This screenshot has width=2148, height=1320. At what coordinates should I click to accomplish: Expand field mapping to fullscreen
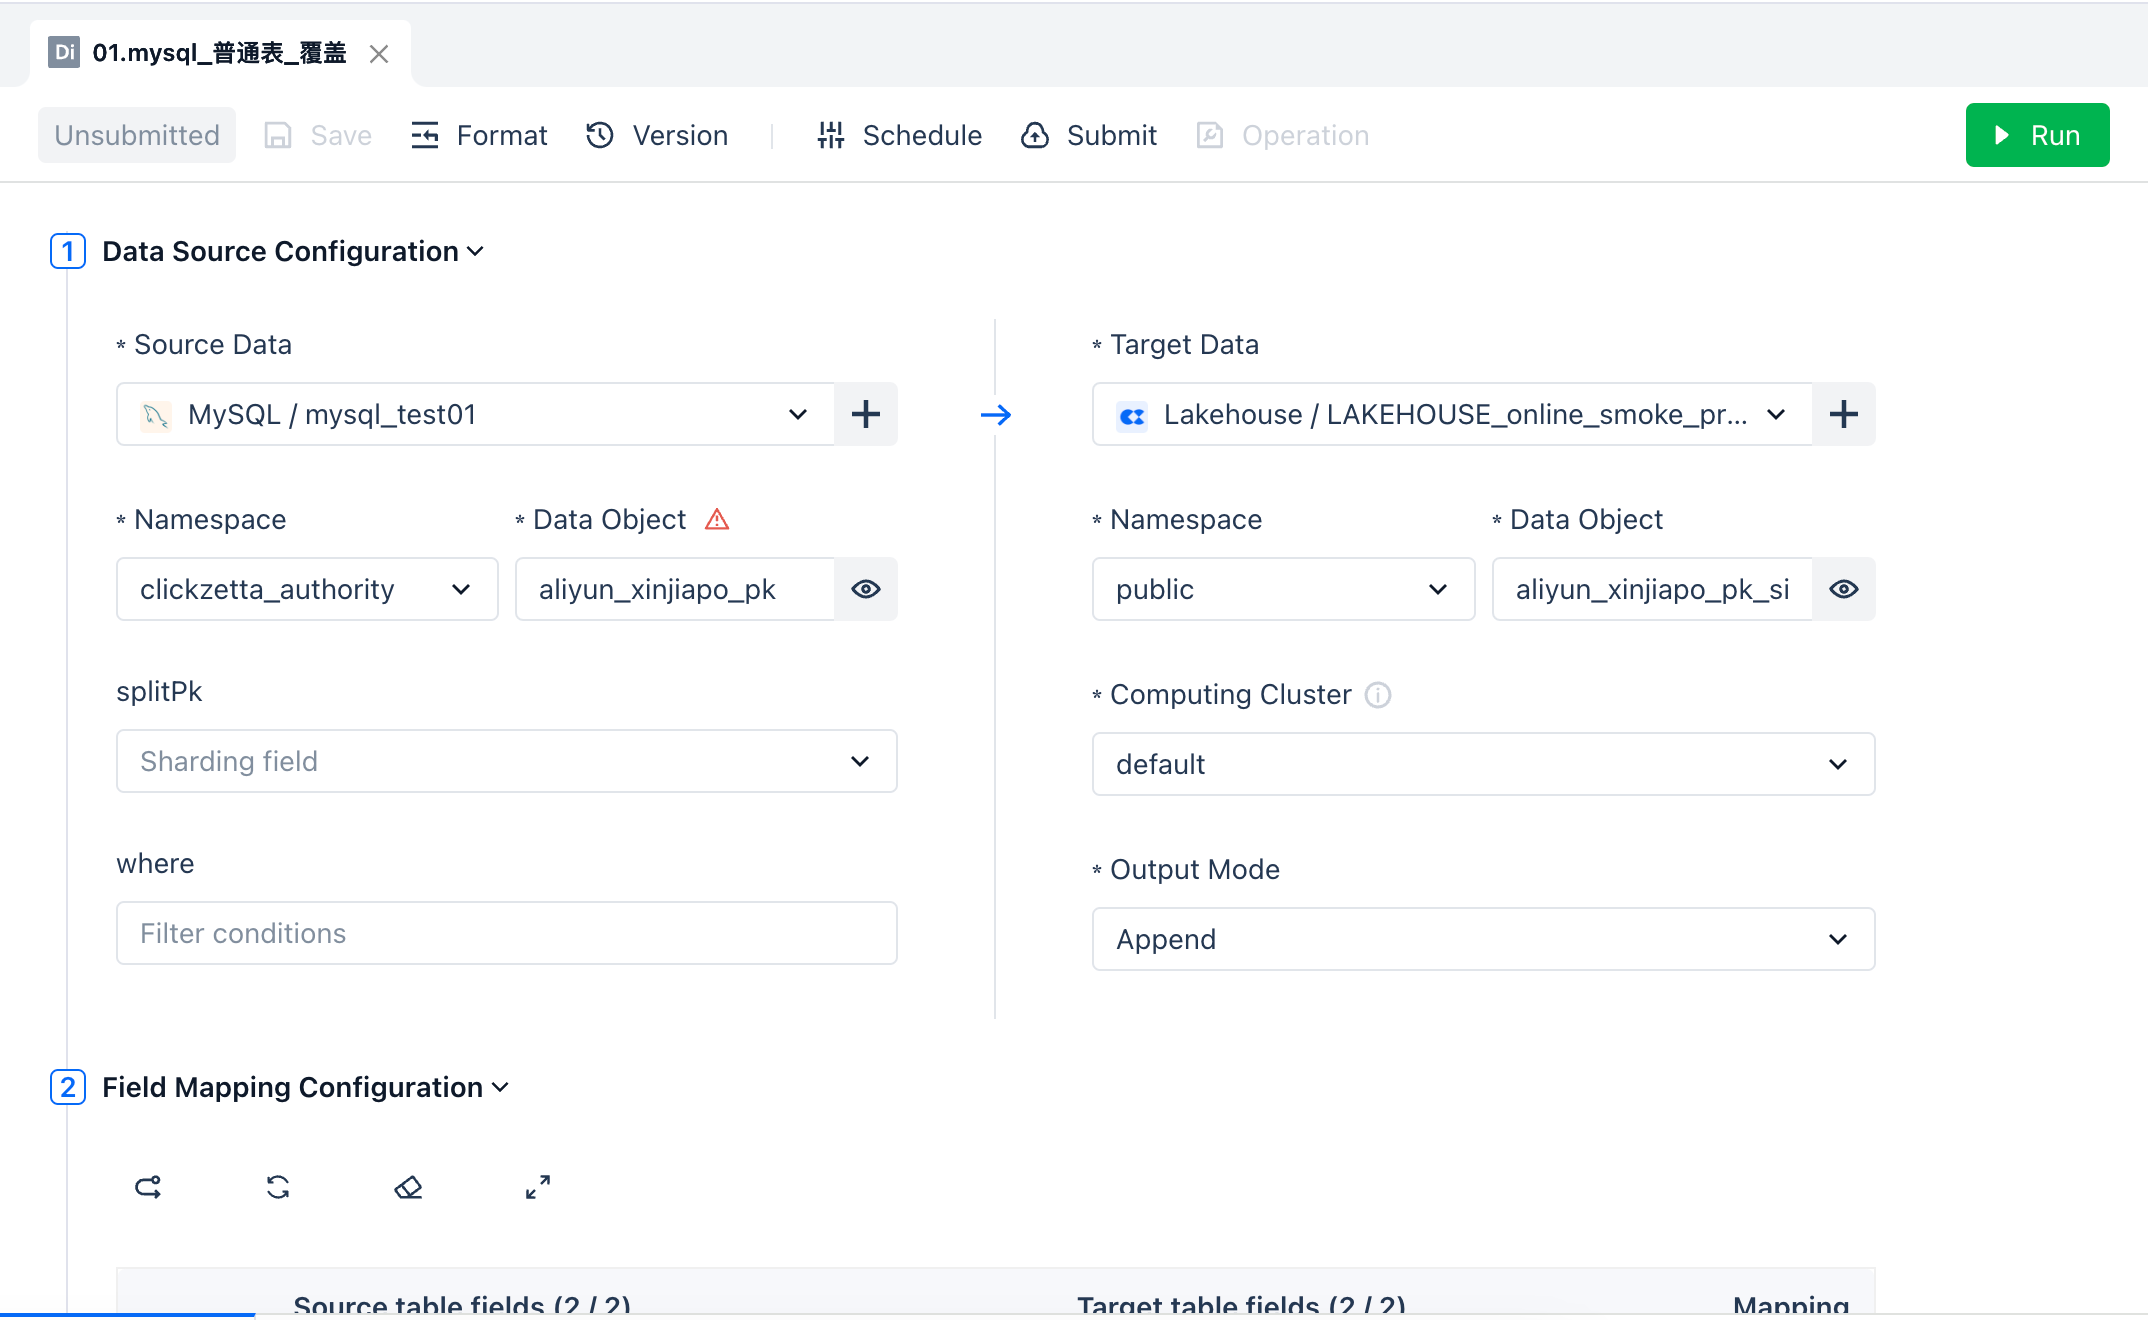point(538,1187)
